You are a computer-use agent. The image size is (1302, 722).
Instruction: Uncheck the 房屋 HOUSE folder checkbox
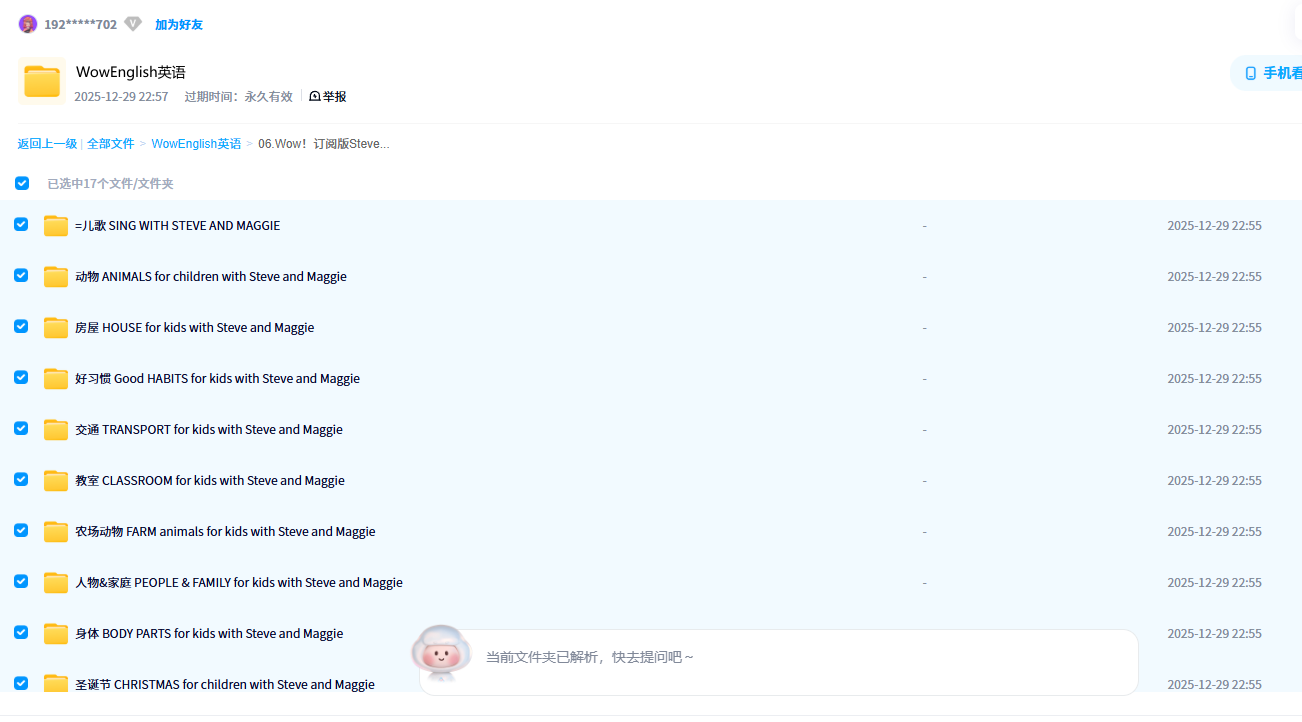point(21,326)
